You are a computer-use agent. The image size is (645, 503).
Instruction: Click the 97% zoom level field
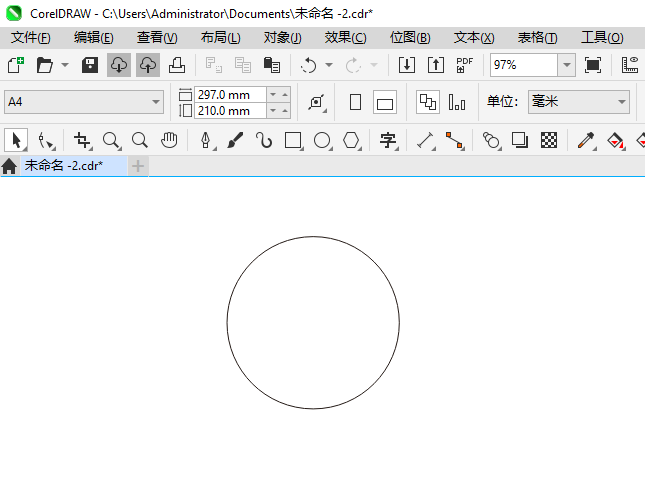(x=524, y=65)
